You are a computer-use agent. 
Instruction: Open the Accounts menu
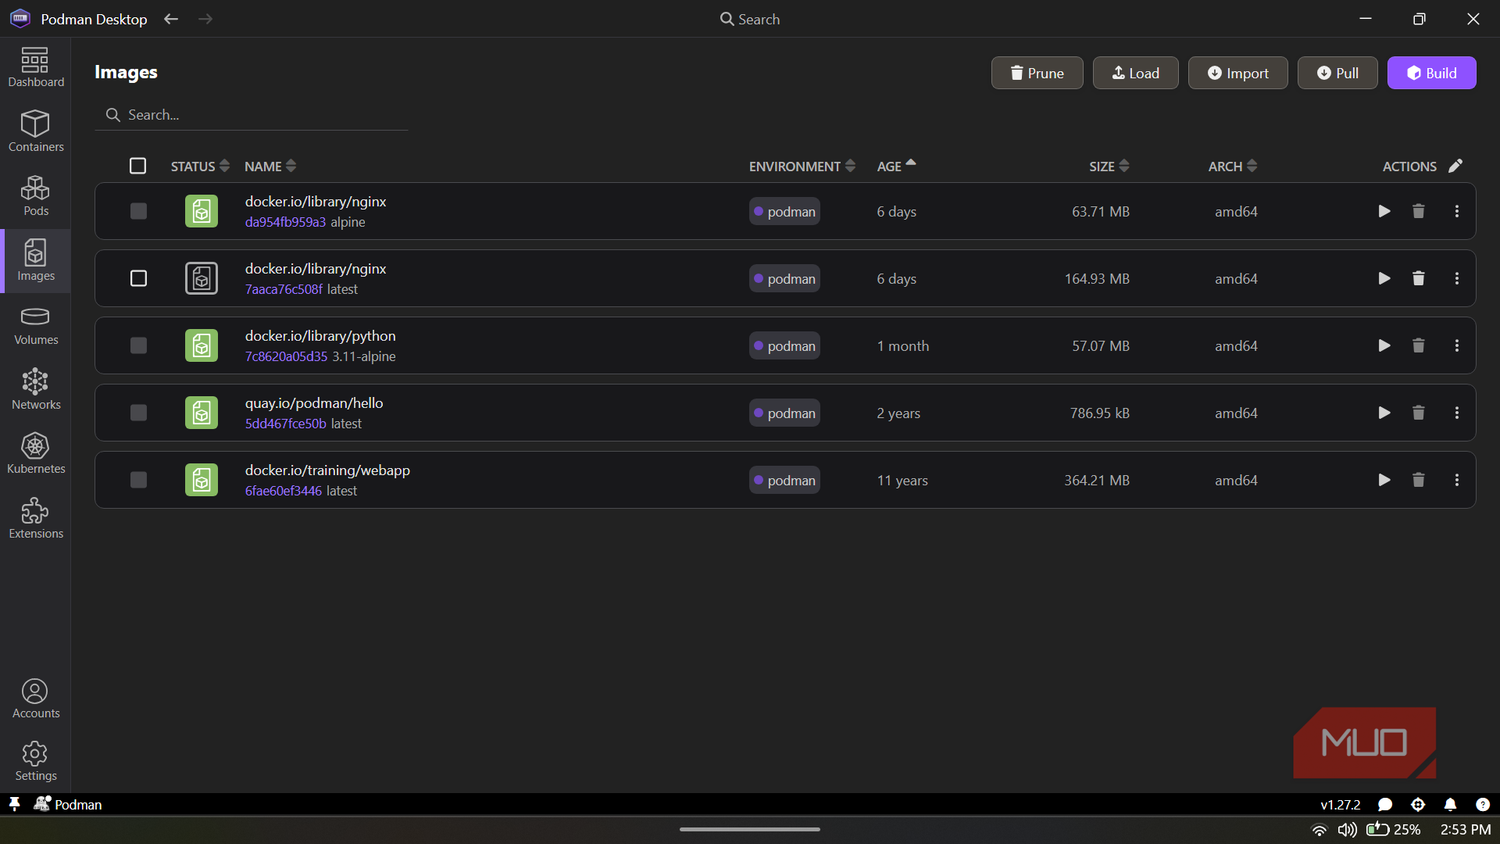(x=35, y=698)
